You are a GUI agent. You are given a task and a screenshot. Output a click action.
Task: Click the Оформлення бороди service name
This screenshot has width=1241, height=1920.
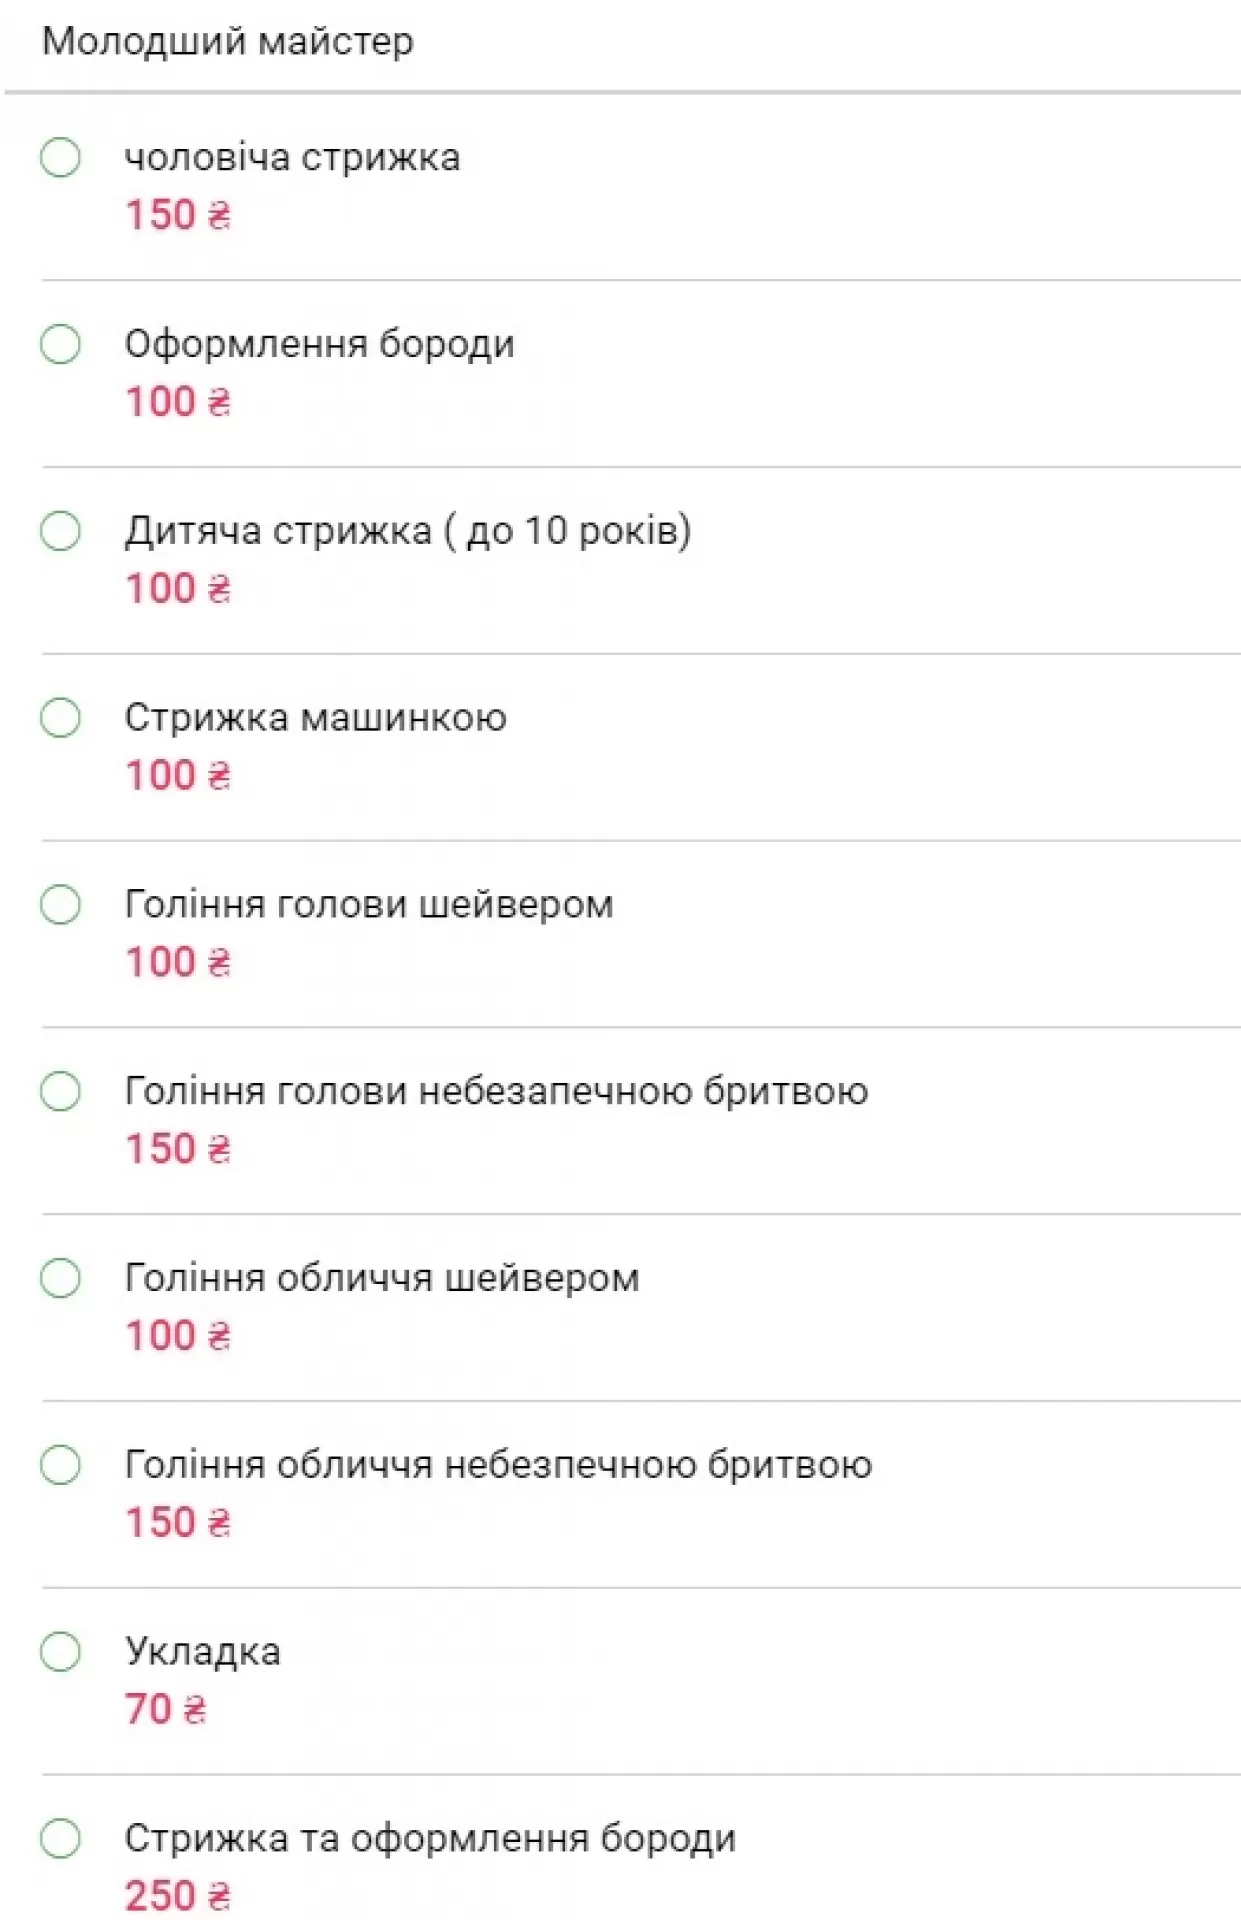coord(319,344)
